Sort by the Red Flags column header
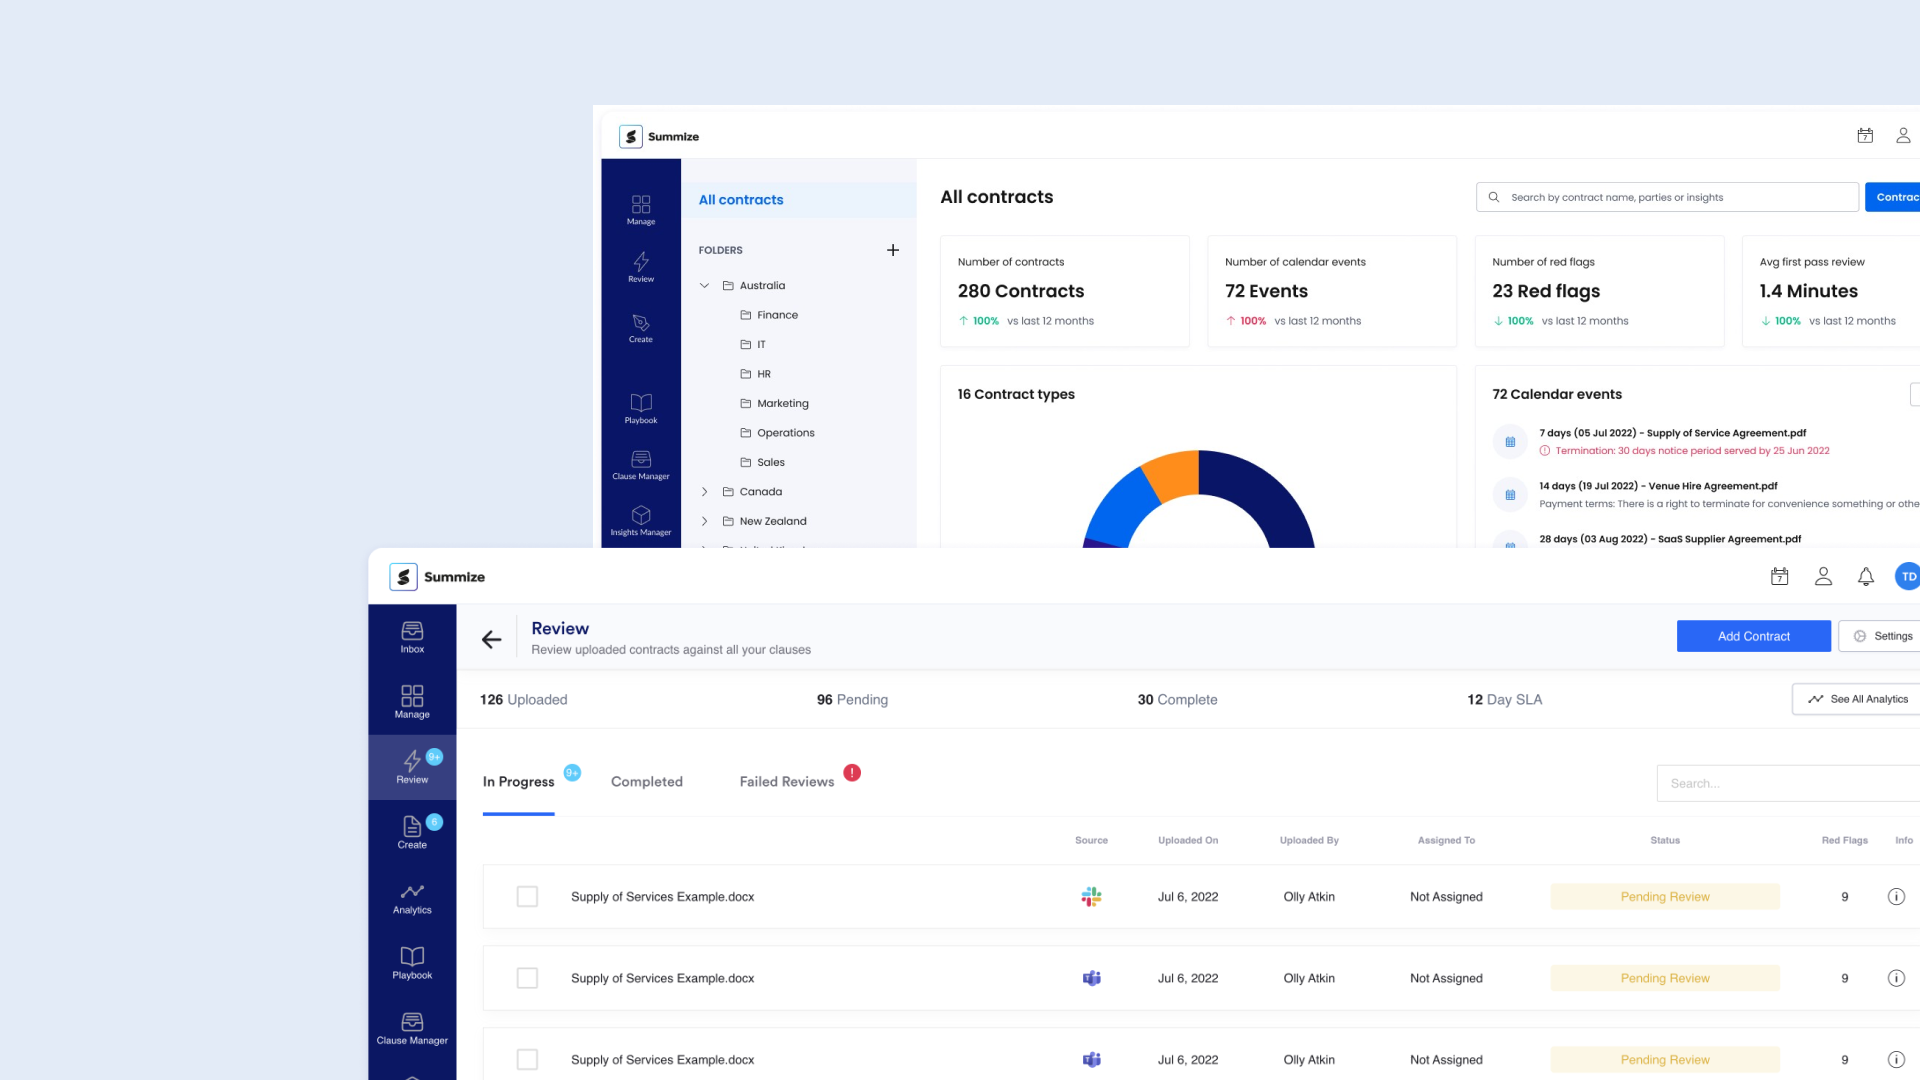1920x1080 pixels. point(1844,840)
